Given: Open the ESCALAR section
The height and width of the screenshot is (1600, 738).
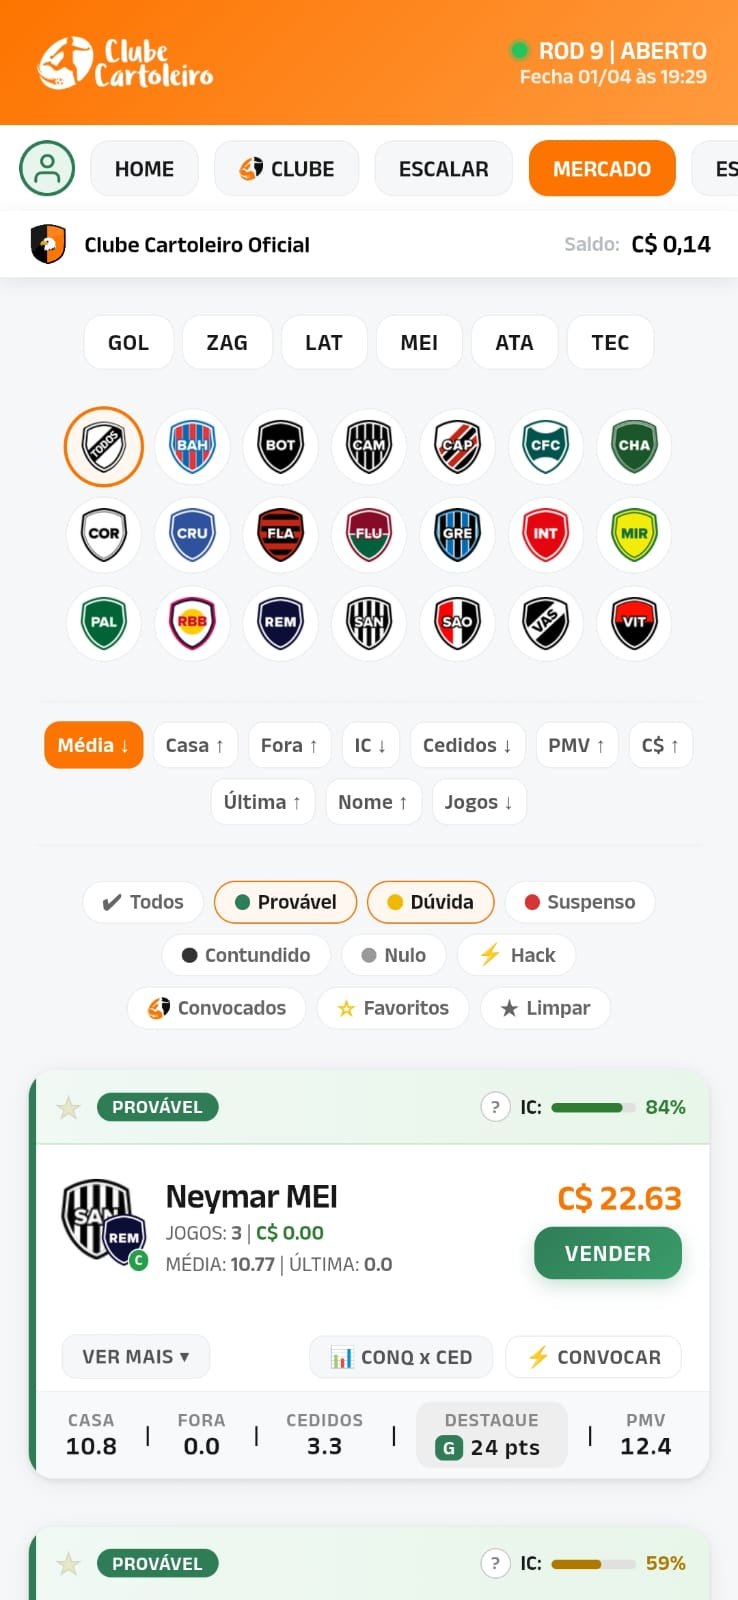Looking at the screenshot, I should pos(443,168).
